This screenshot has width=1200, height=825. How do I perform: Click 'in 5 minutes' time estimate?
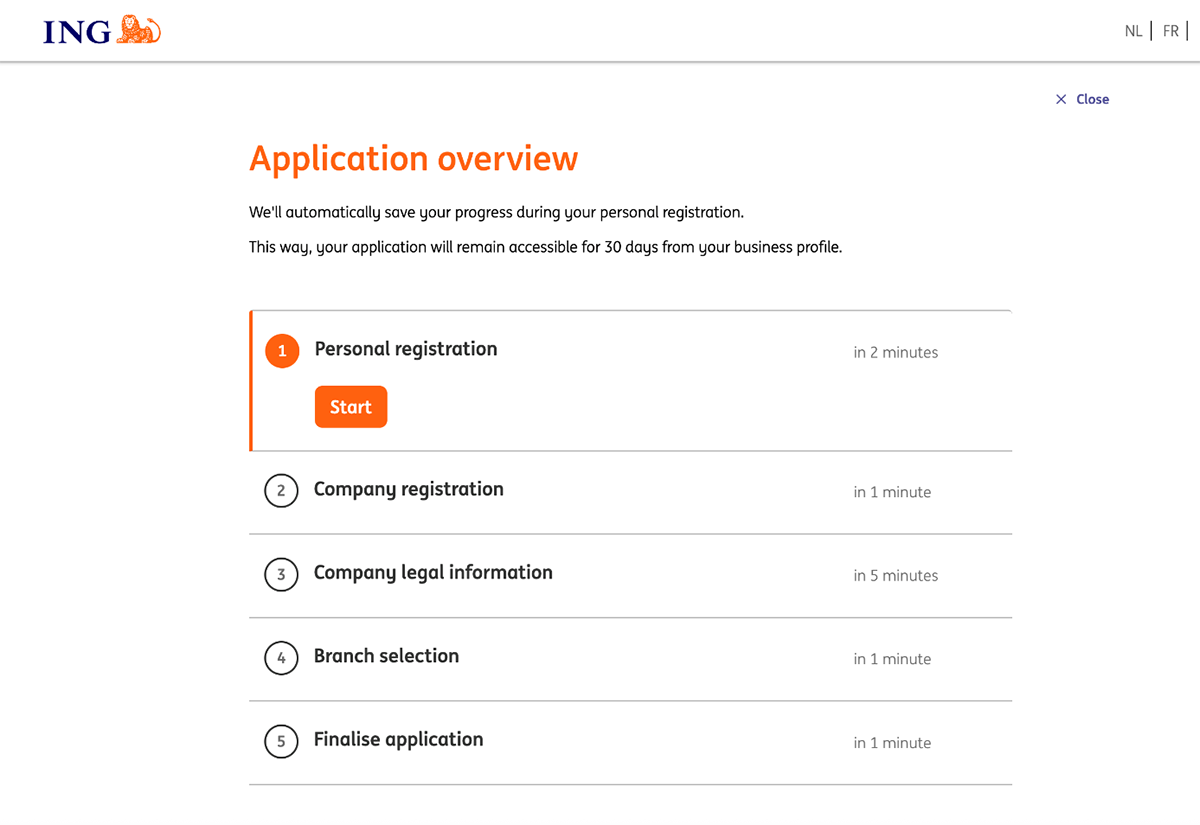coord(895,576)
